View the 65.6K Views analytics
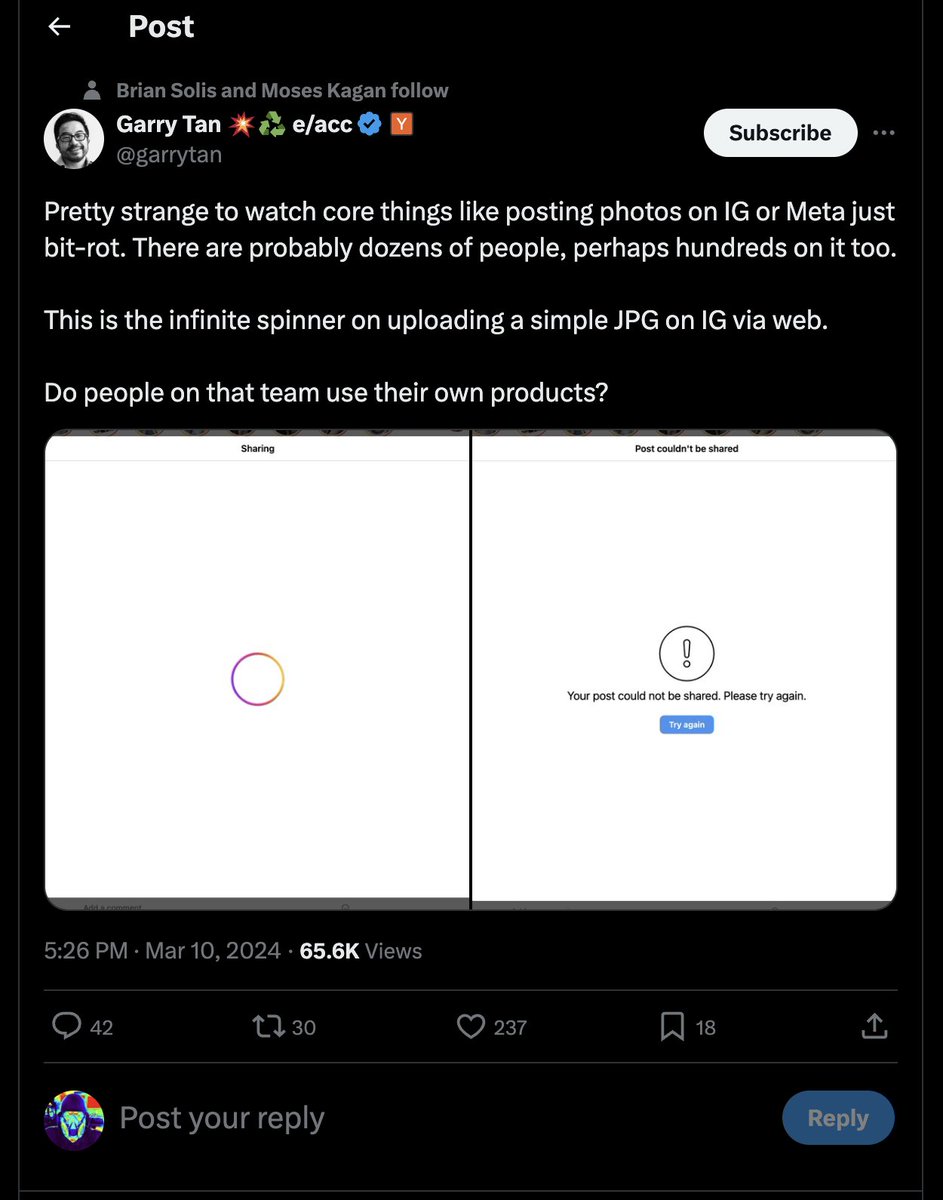 tap(361, 950)
